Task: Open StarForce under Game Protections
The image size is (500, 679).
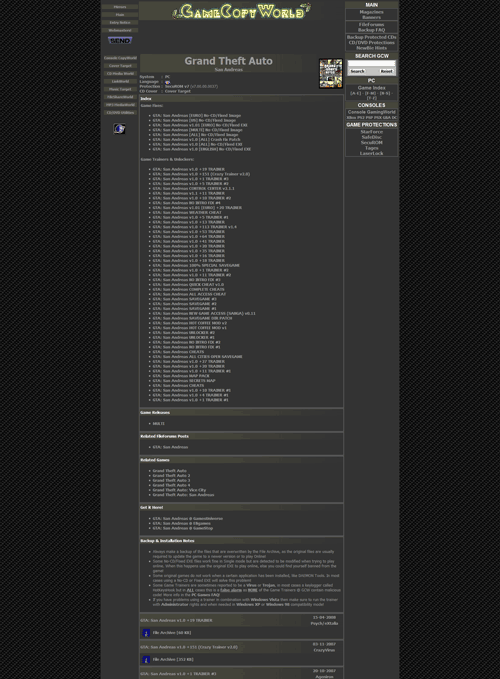Action: [371, 132]
